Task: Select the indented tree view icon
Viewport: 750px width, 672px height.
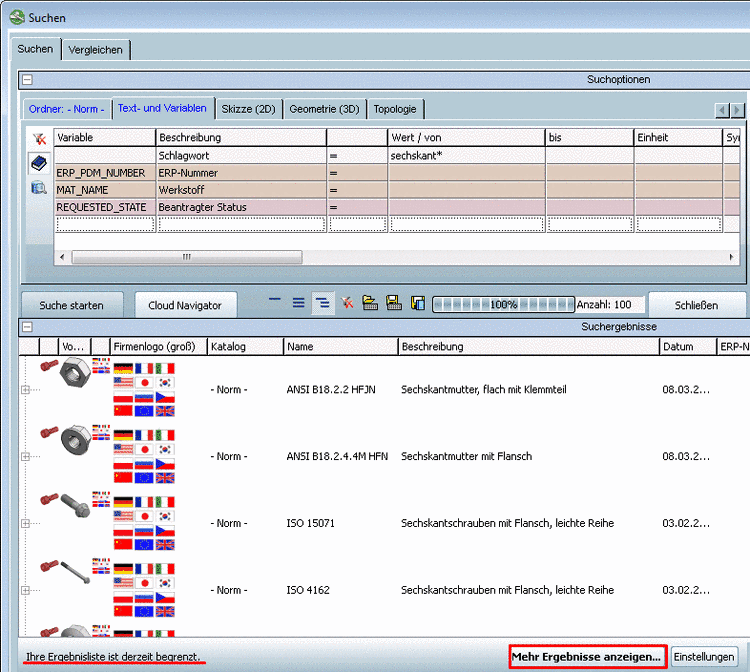Action: (322, 302)
